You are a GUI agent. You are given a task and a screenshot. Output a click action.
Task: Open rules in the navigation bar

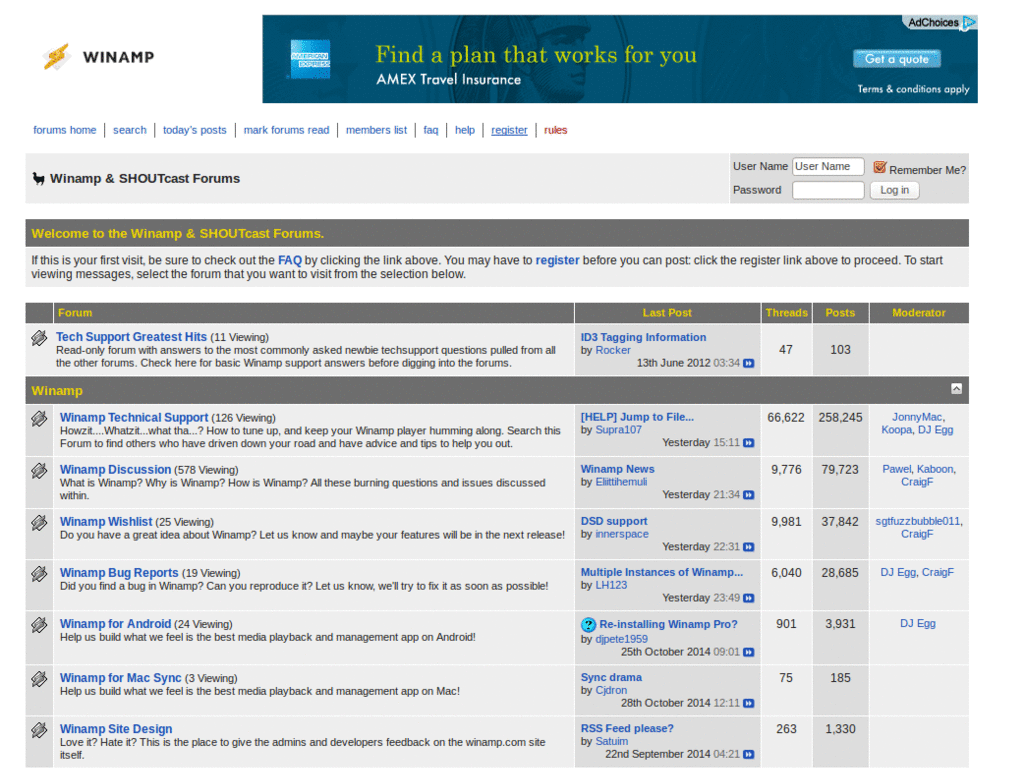(555, 130)
